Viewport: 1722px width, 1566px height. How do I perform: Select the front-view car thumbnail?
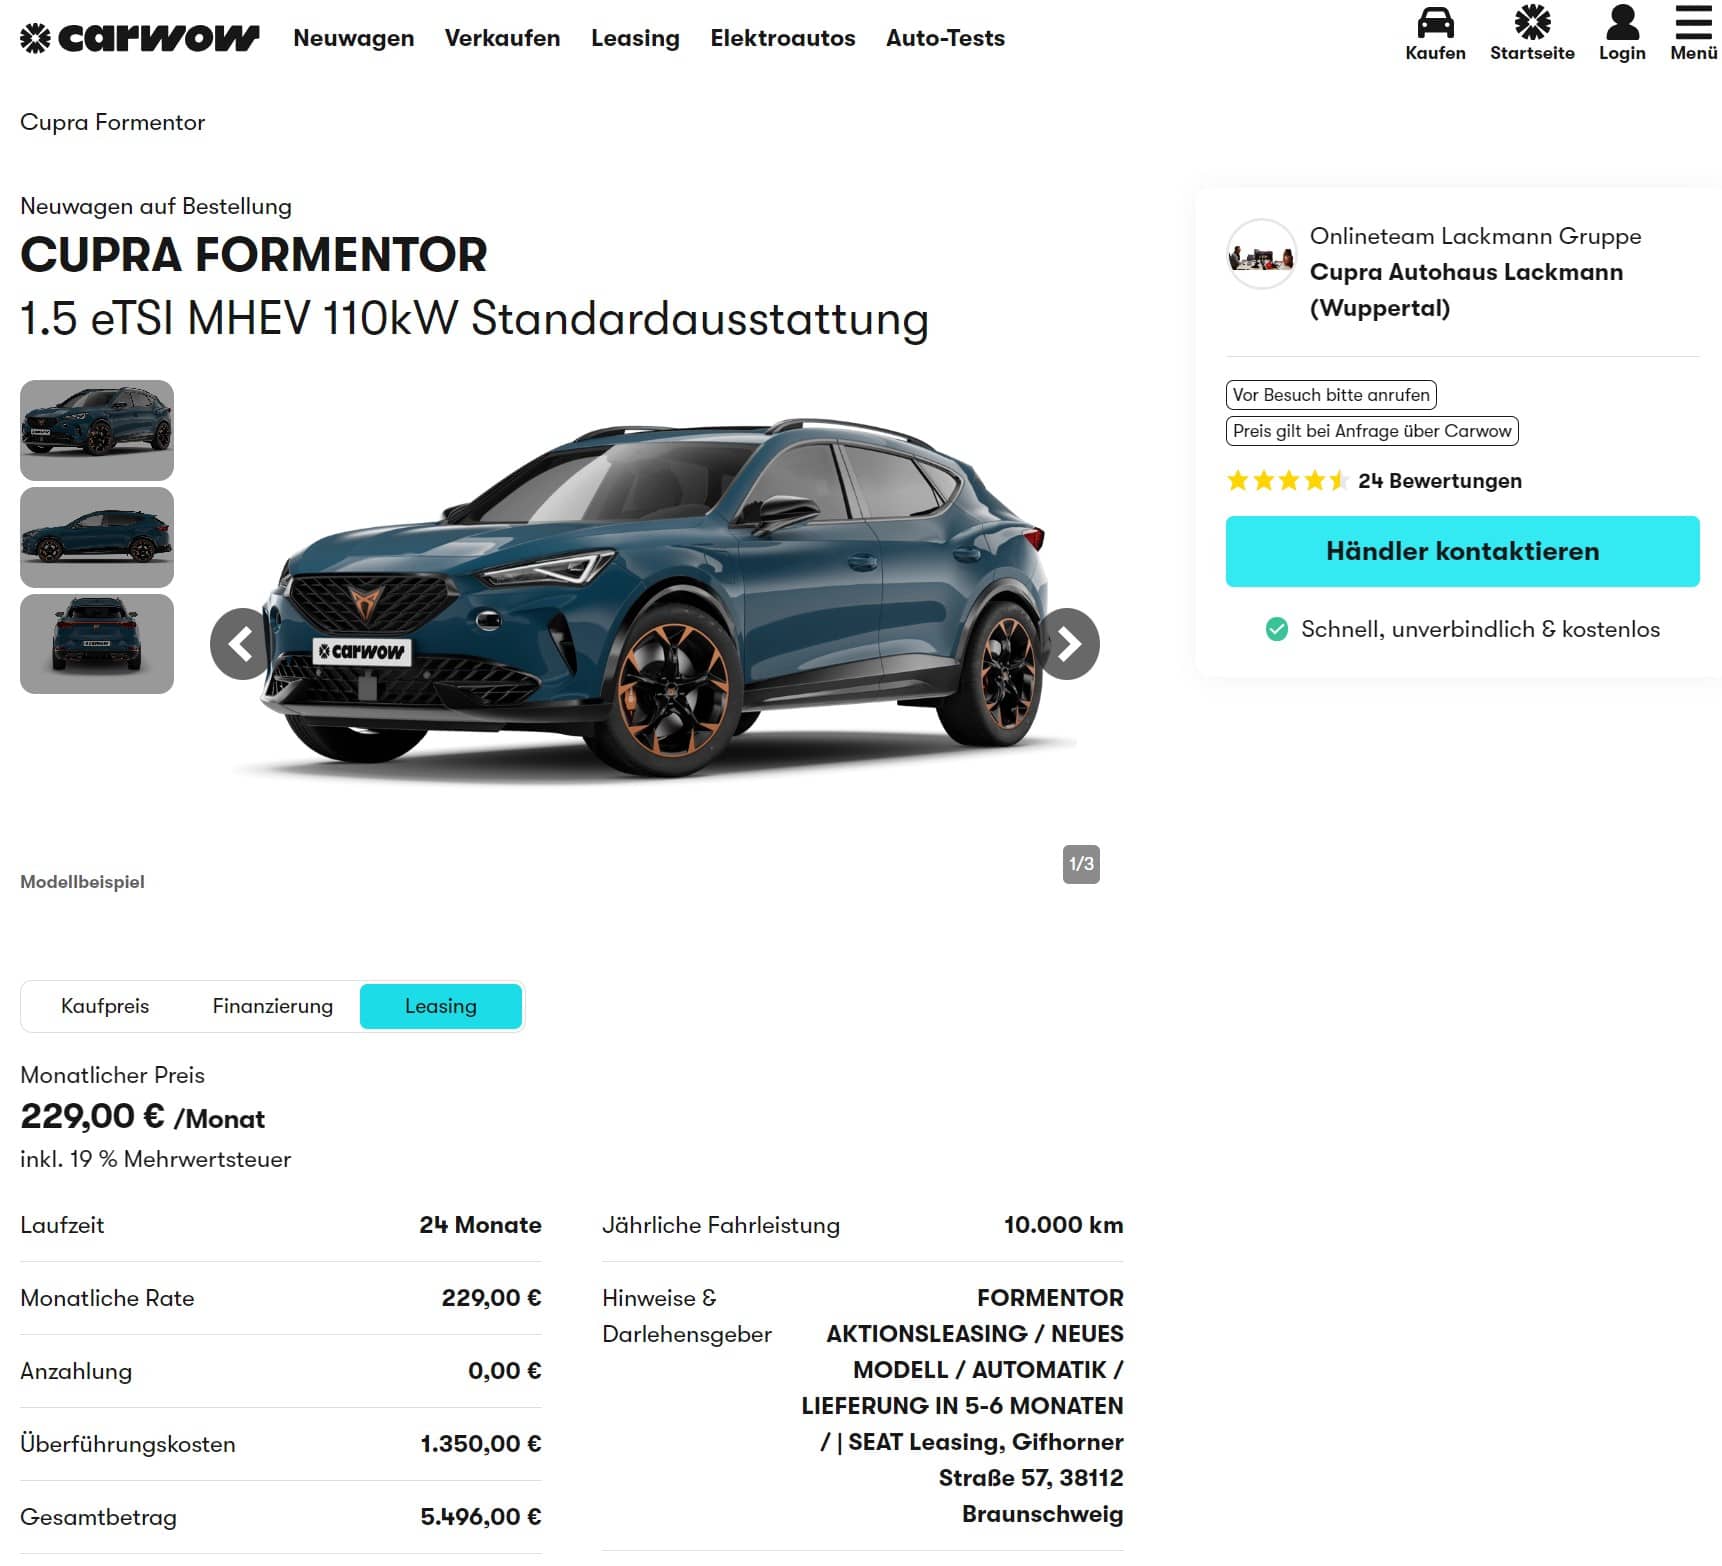point(97,430)
